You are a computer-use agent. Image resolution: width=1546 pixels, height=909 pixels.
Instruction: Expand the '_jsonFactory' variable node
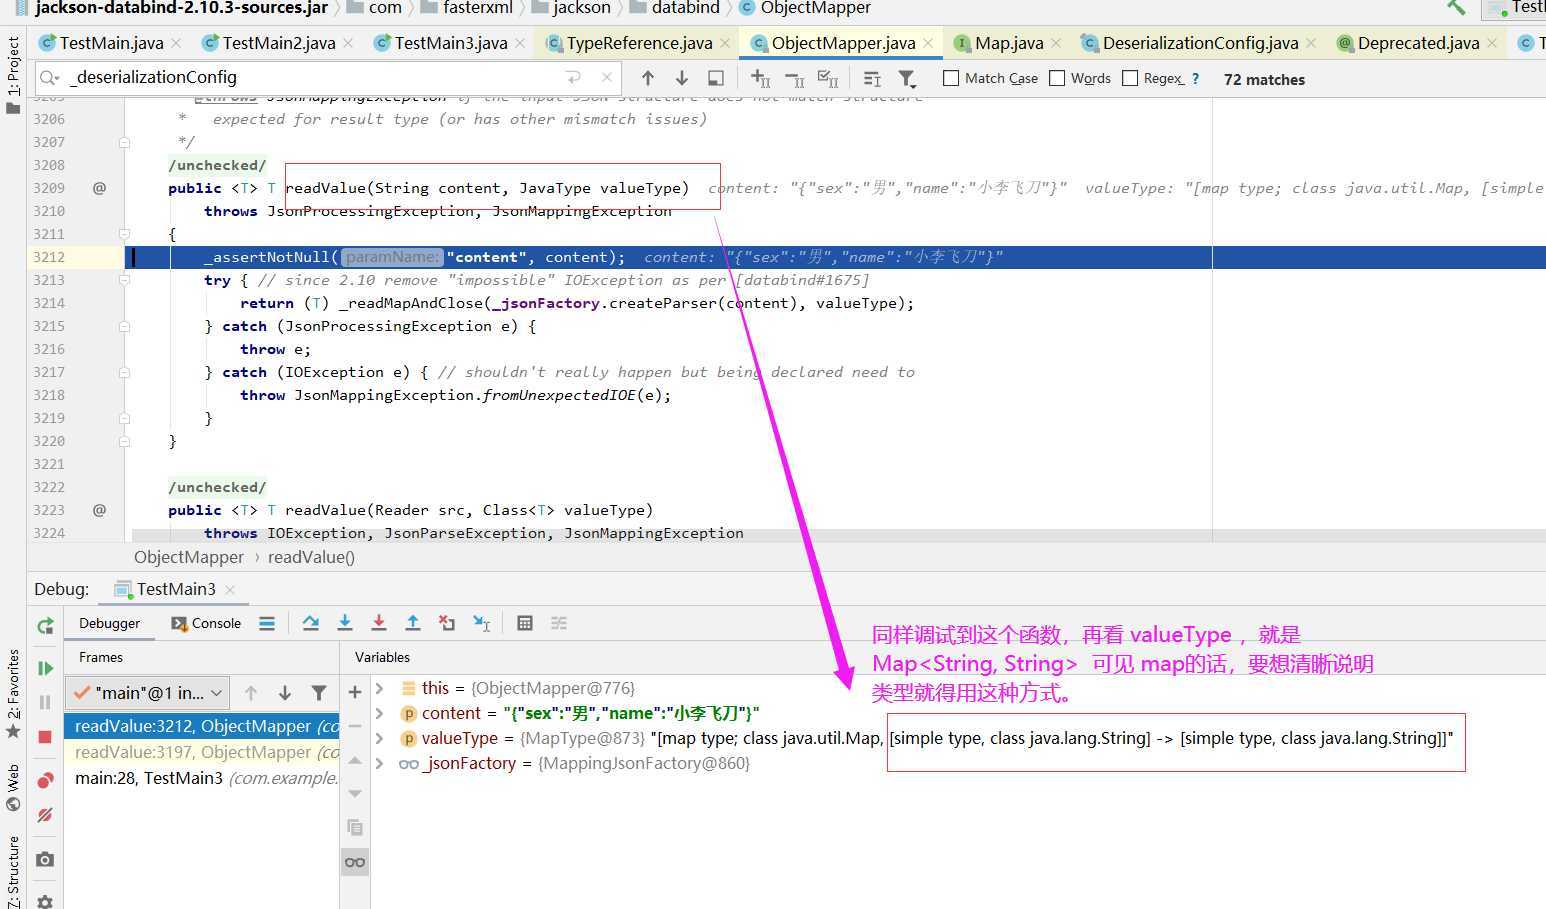pos(380,763)
